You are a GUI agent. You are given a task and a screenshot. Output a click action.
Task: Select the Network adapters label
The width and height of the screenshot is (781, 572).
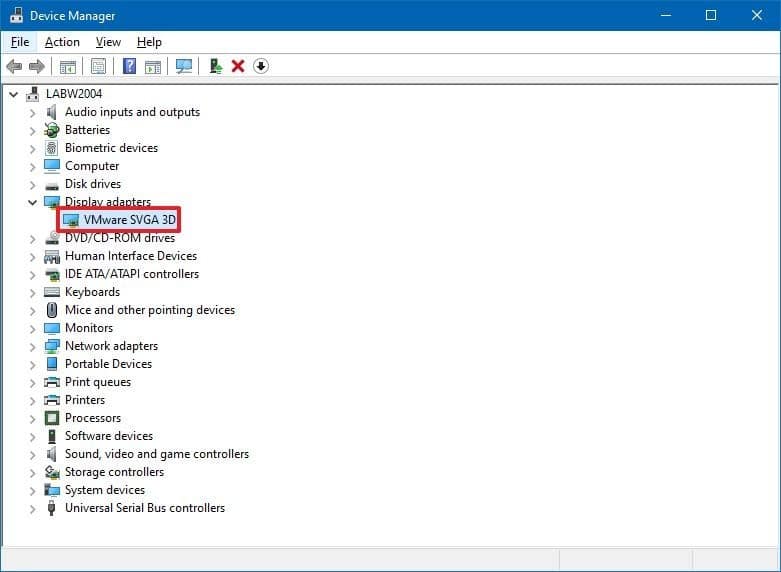(x=112, y=346)
